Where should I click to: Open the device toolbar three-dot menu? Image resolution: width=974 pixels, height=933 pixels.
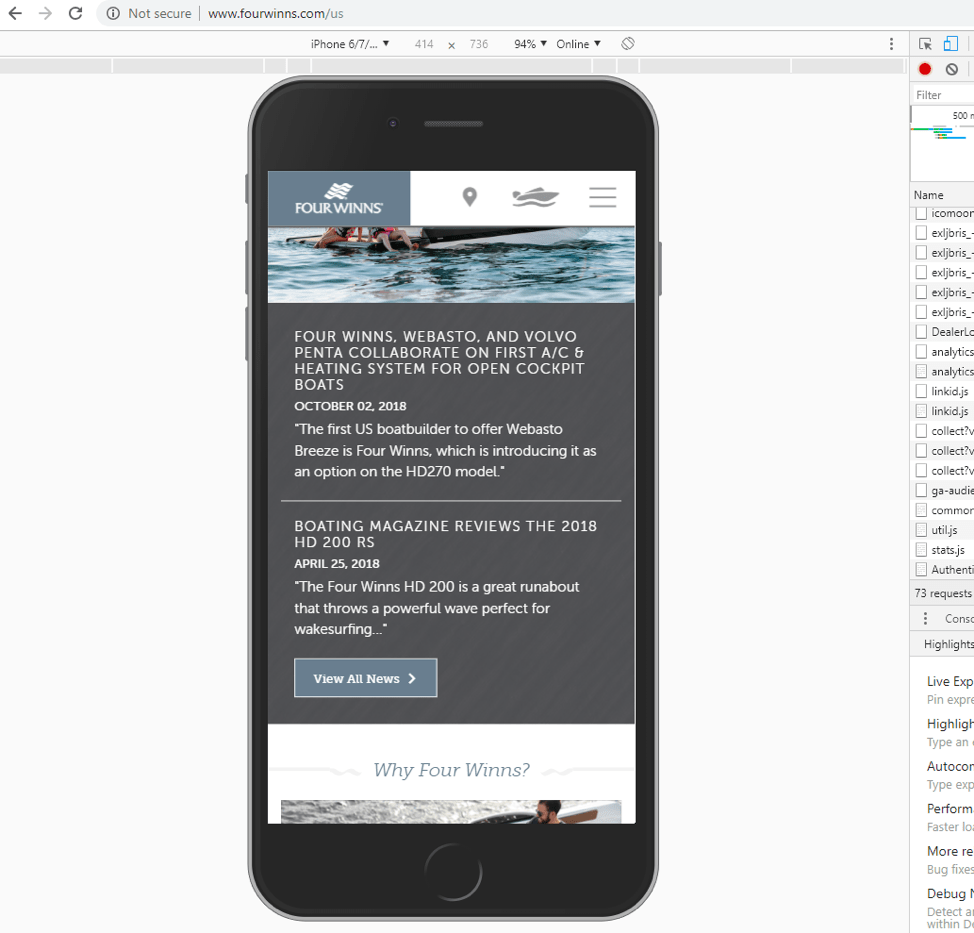[891, 43]
